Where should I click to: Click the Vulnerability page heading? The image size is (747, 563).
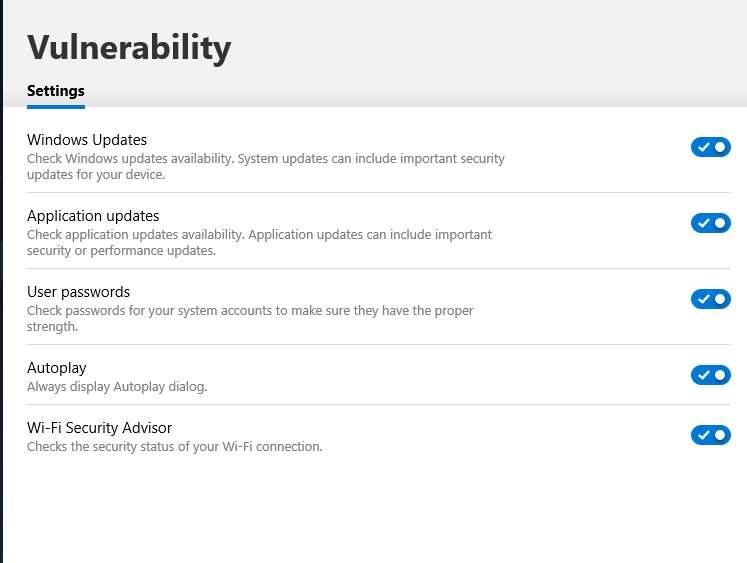coord(129,46)
